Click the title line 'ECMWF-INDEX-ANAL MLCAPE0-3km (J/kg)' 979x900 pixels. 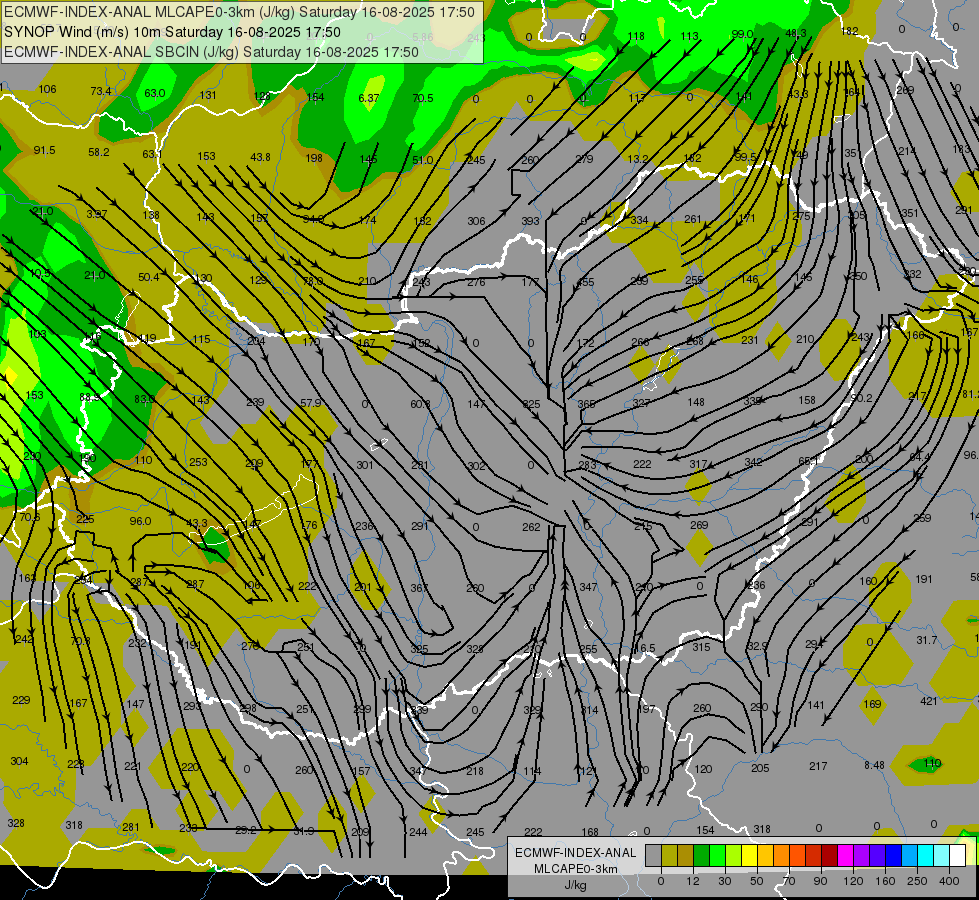tap(239, 12)
